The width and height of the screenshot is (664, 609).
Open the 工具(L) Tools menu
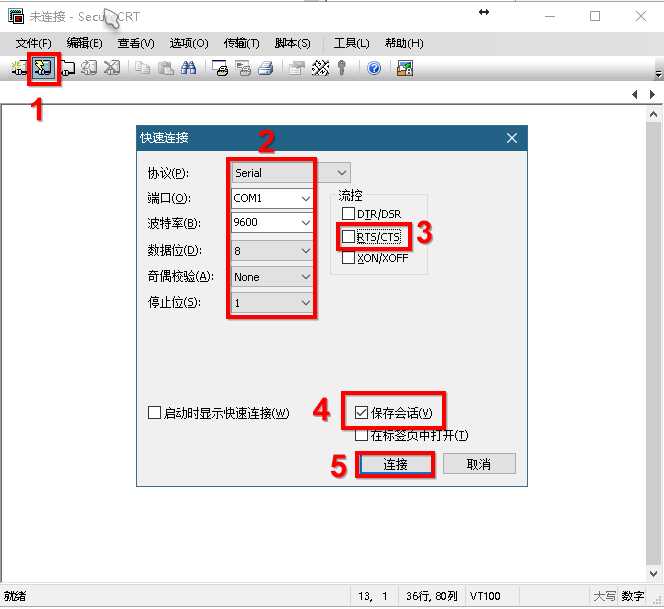coord(351,43)
